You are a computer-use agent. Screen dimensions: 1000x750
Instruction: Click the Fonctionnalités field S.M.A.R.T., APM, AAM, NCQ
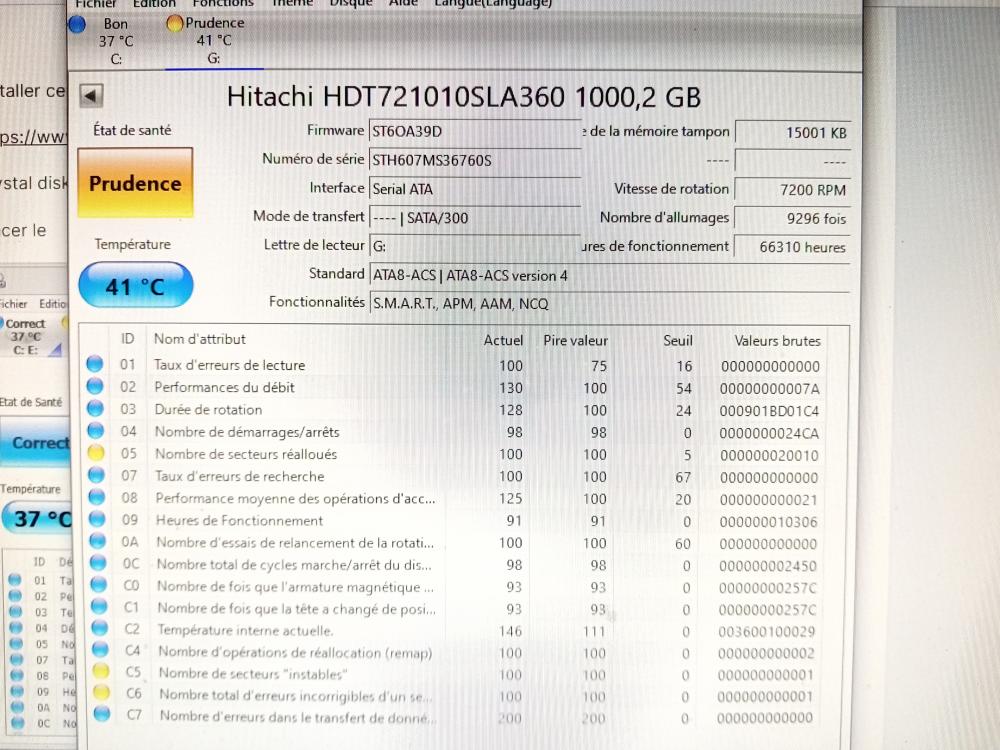609,304
